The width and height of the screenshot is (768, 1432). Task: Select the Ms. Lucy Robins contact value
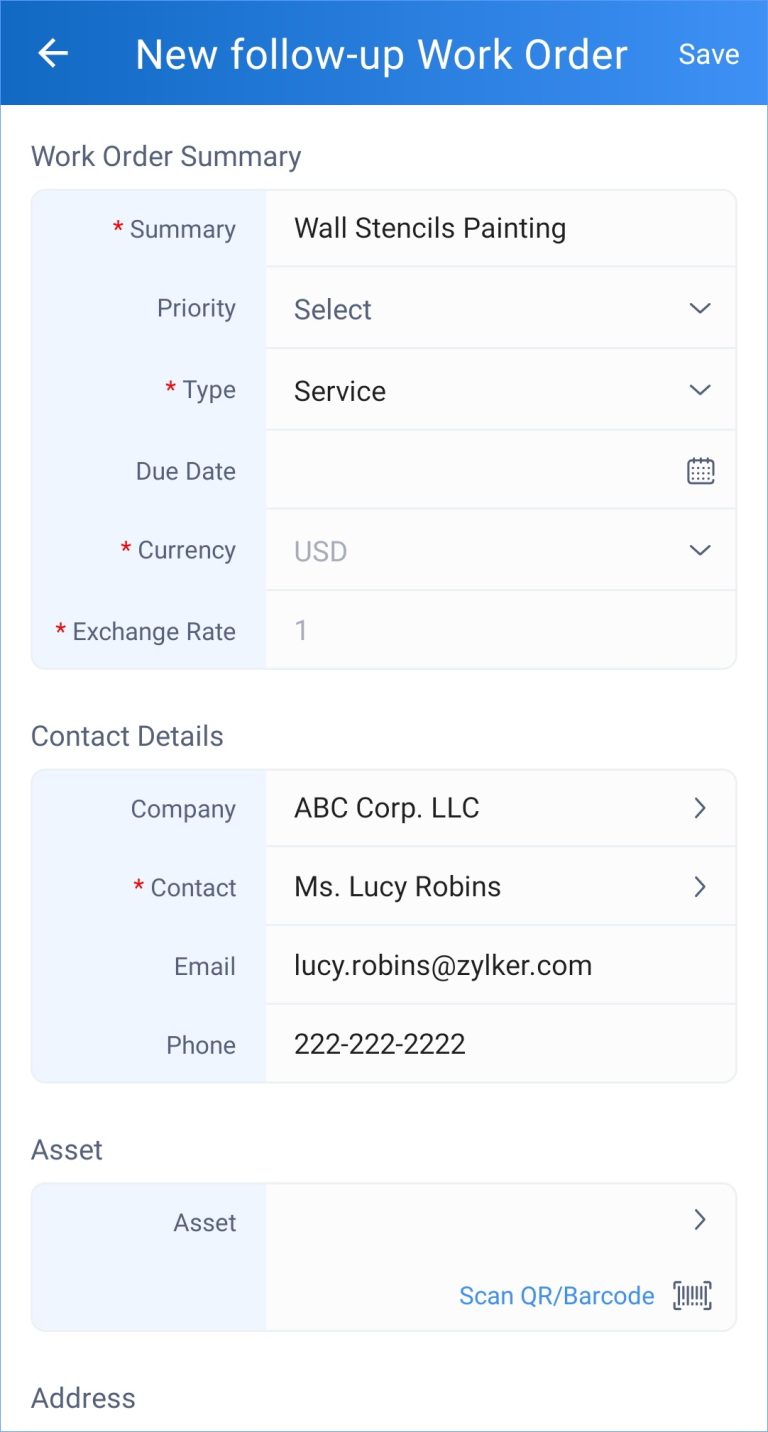[397, 887]
